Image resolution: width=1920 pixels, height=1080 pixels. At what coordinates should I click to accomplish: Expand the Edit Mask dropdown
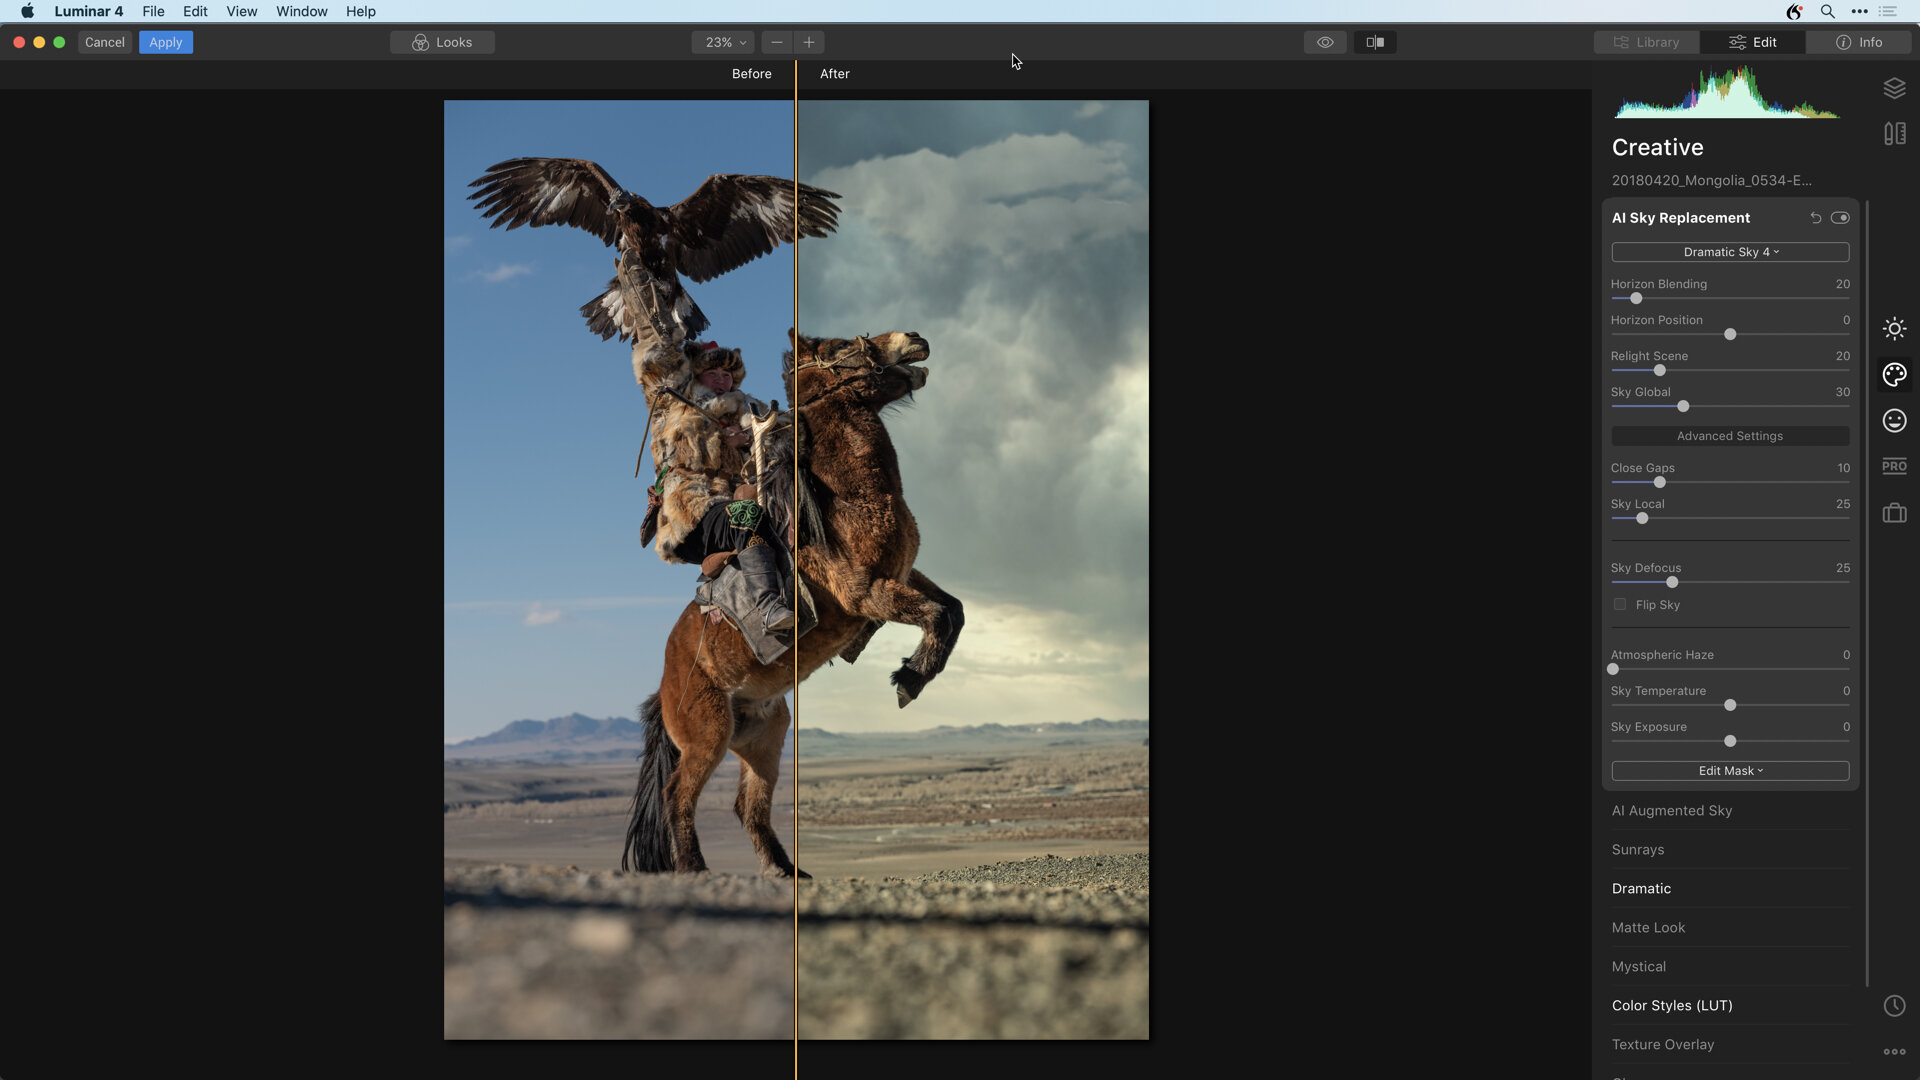pyautogui.click(x=1730, y=771)
